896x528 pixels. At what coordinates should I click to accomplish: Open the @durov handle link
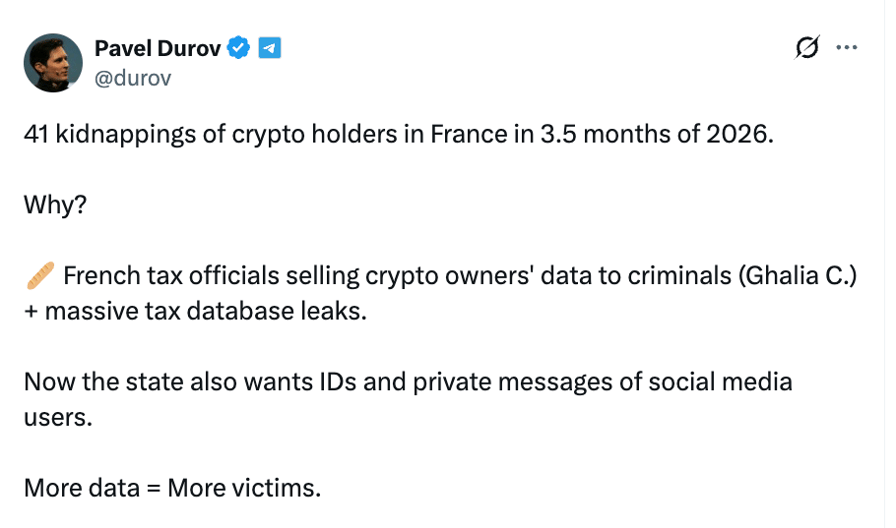click(132, 78)
